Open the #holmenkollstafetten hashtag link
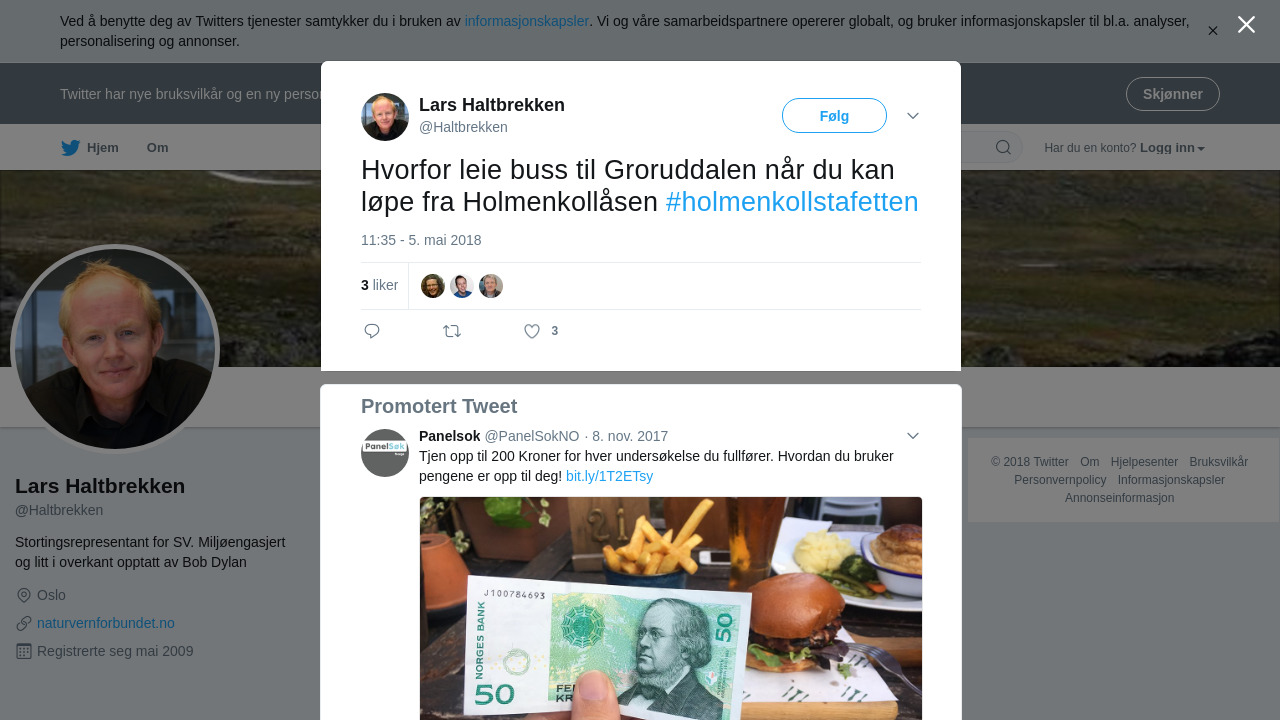Image resolution: width=1280 pixels, height=720 pixels. [792, 202]
